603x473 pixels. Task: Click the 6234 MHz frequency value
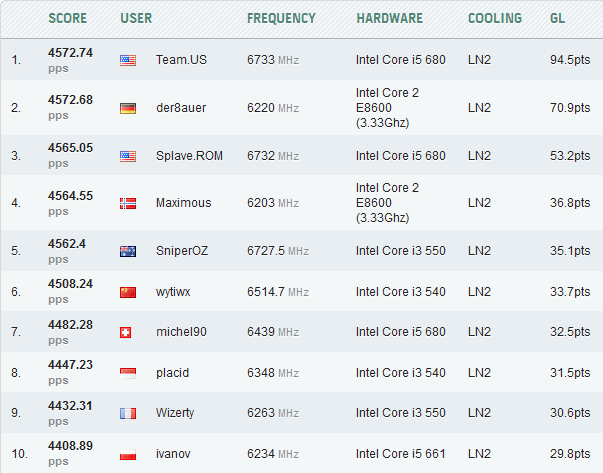[273, 454]
